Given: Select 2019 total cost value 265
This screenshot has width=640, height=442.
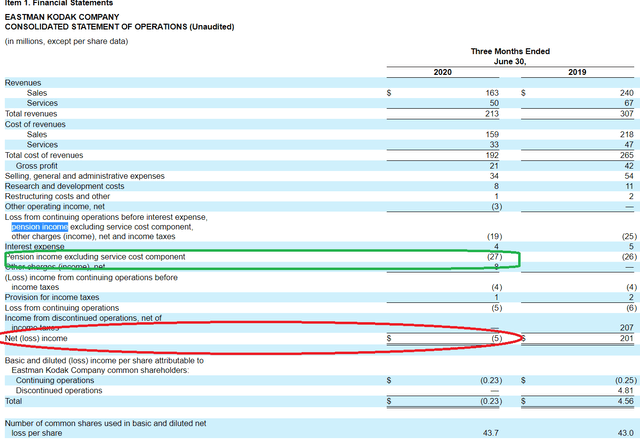Looking at the screenshot, I should point(627,155).
